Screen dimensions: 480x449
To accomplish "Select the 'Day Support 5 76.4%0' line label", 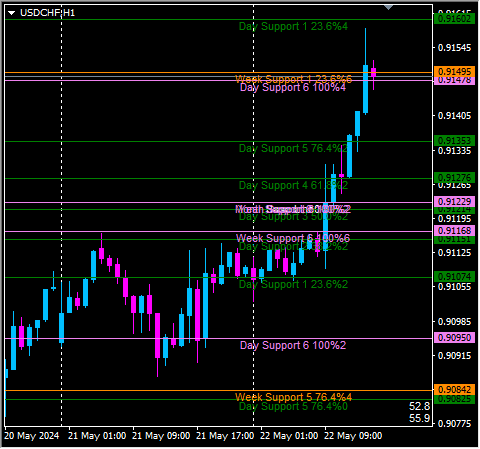I will point(293,406).
